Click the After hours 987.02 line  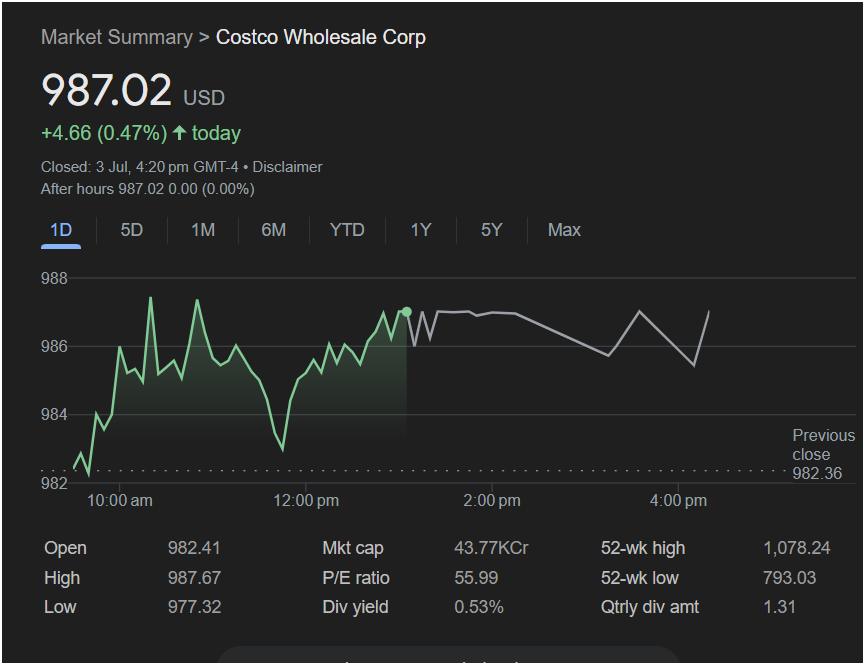point(148,189)
